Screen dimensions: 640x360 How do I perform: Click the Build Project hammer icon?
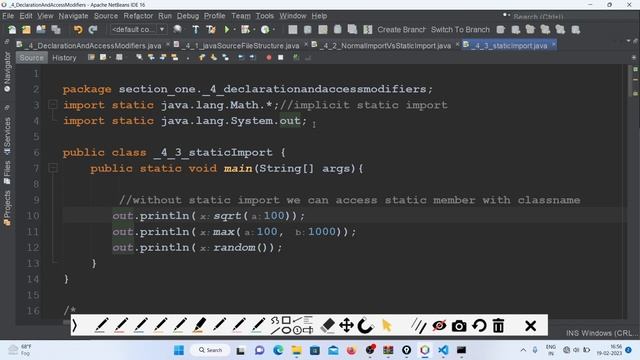tap(196, 29)
